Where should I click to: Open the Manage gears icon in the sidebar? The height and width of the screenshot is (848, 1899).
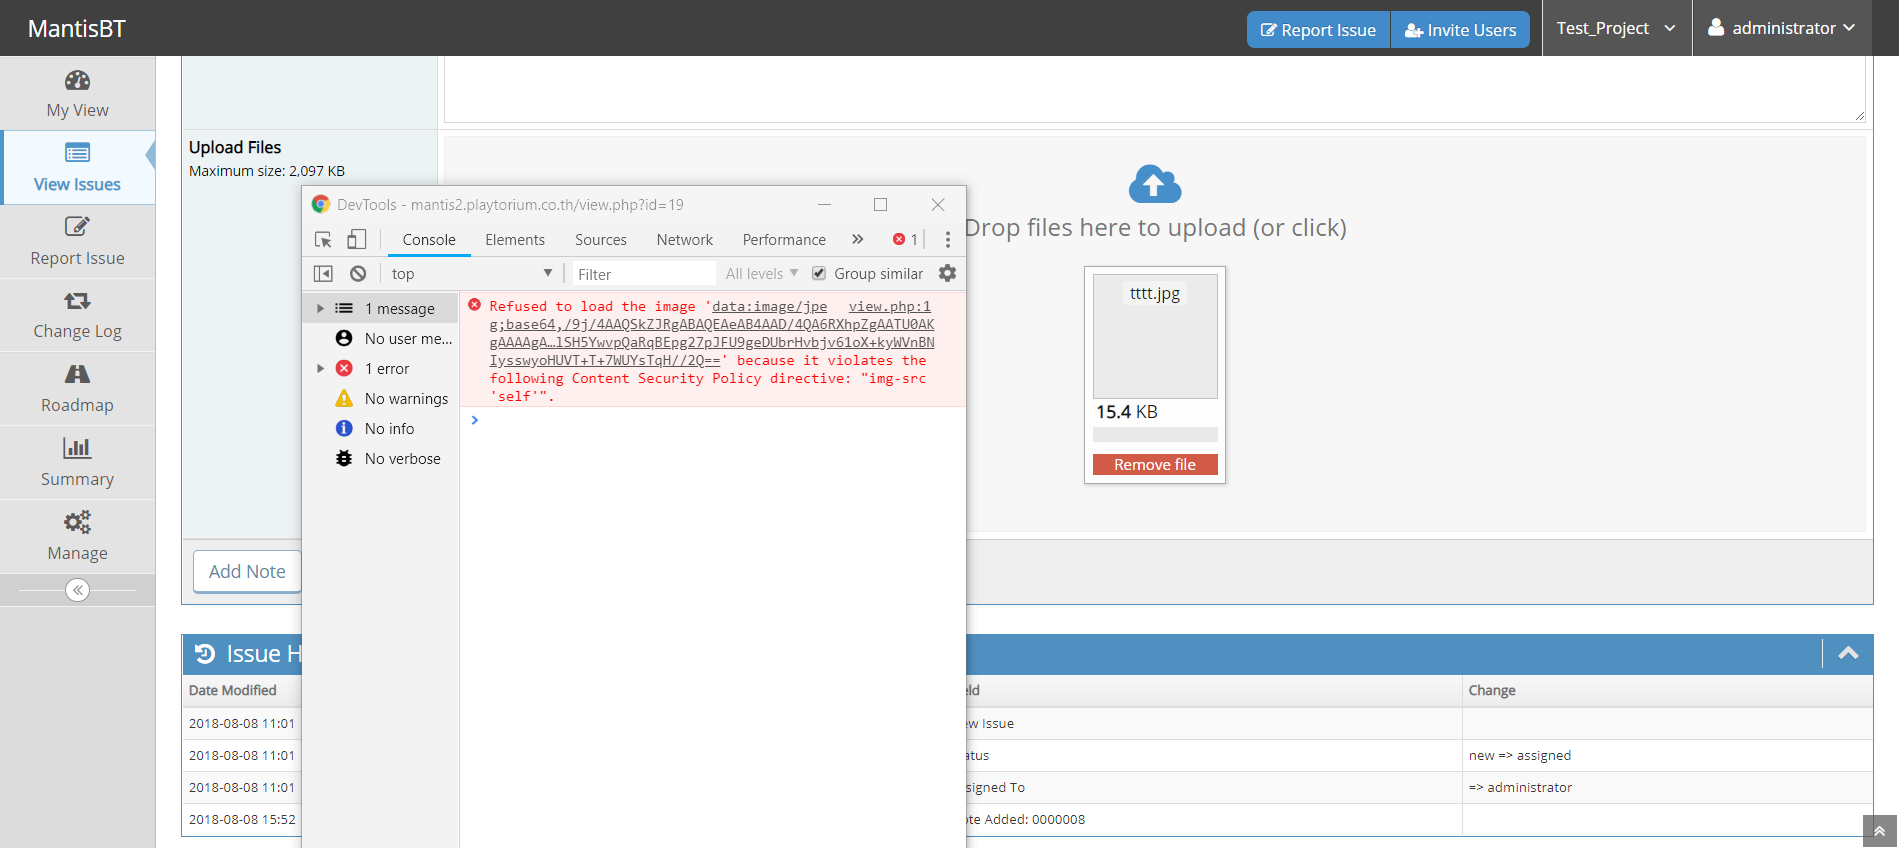pos(77,522)
